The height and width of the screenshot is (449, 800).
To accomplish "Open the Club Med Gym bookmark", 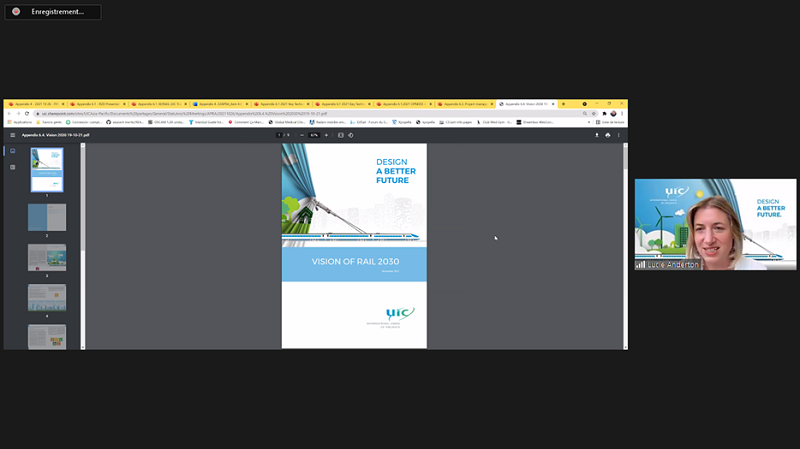I will tap(494, 122).
